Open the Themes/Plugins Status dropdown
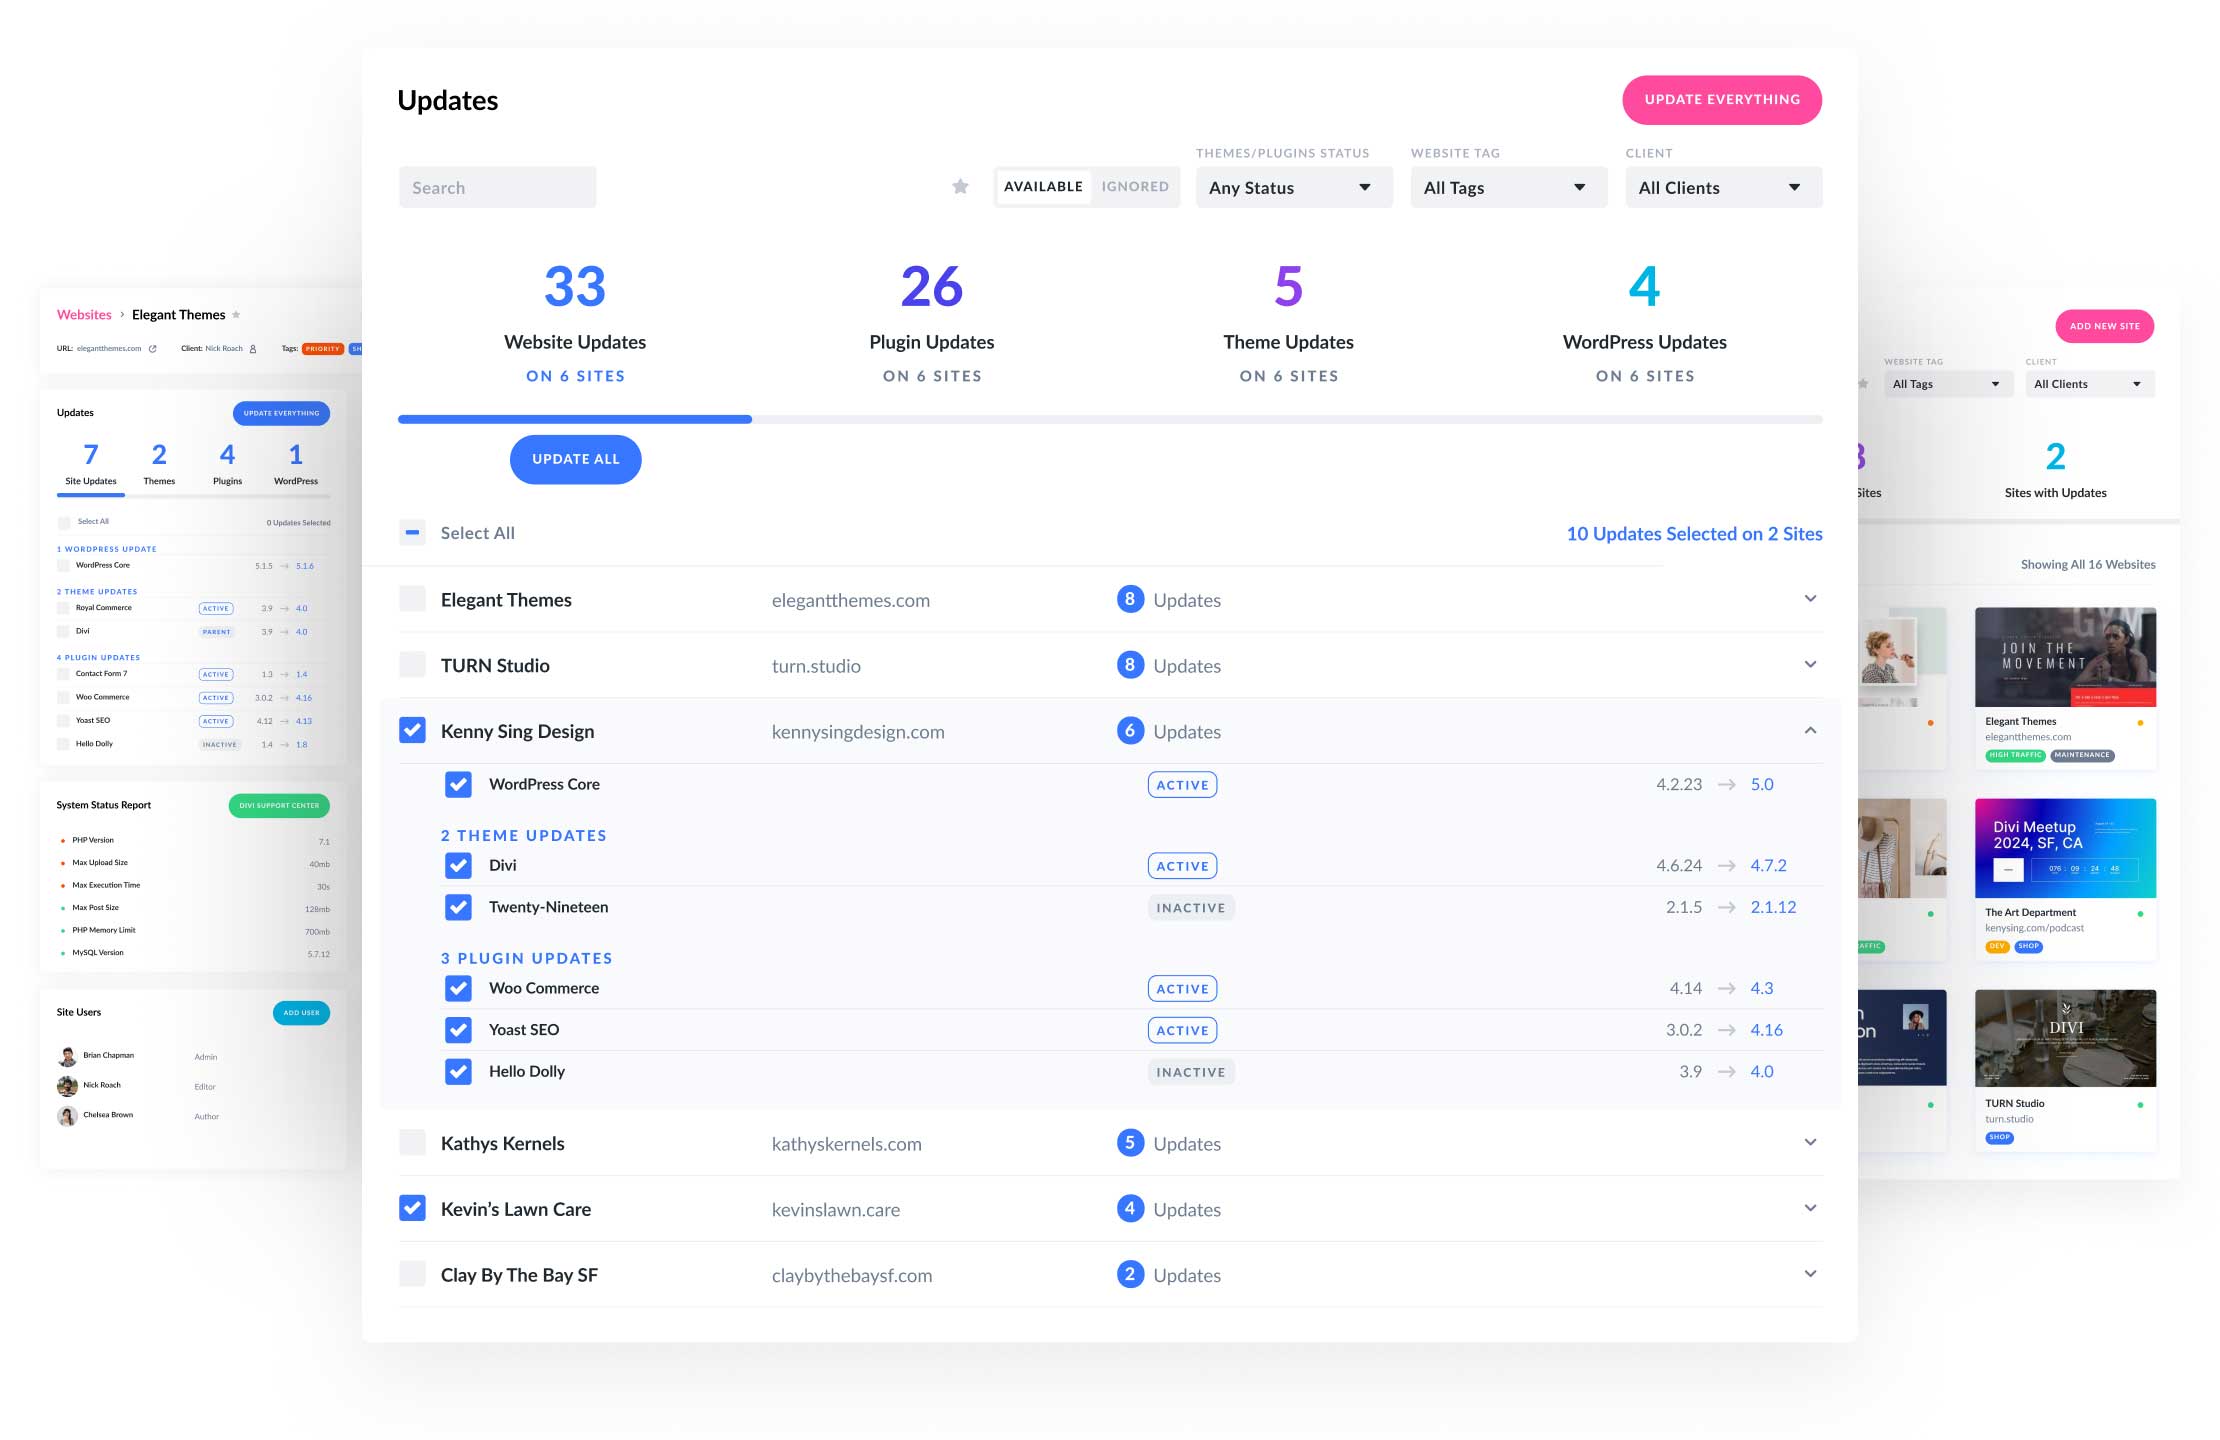The width and height of the screenshot is (2220, 1440). point(1288,186)
